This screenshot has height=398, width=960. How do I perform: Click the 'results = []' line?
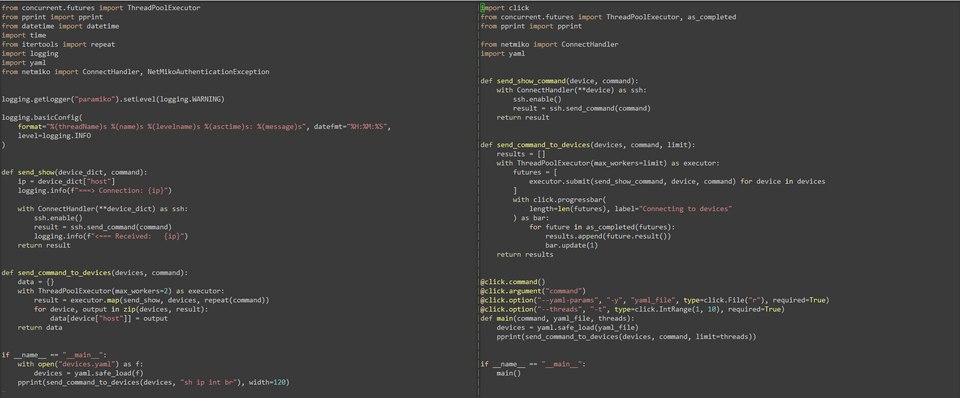click(521, 154)
